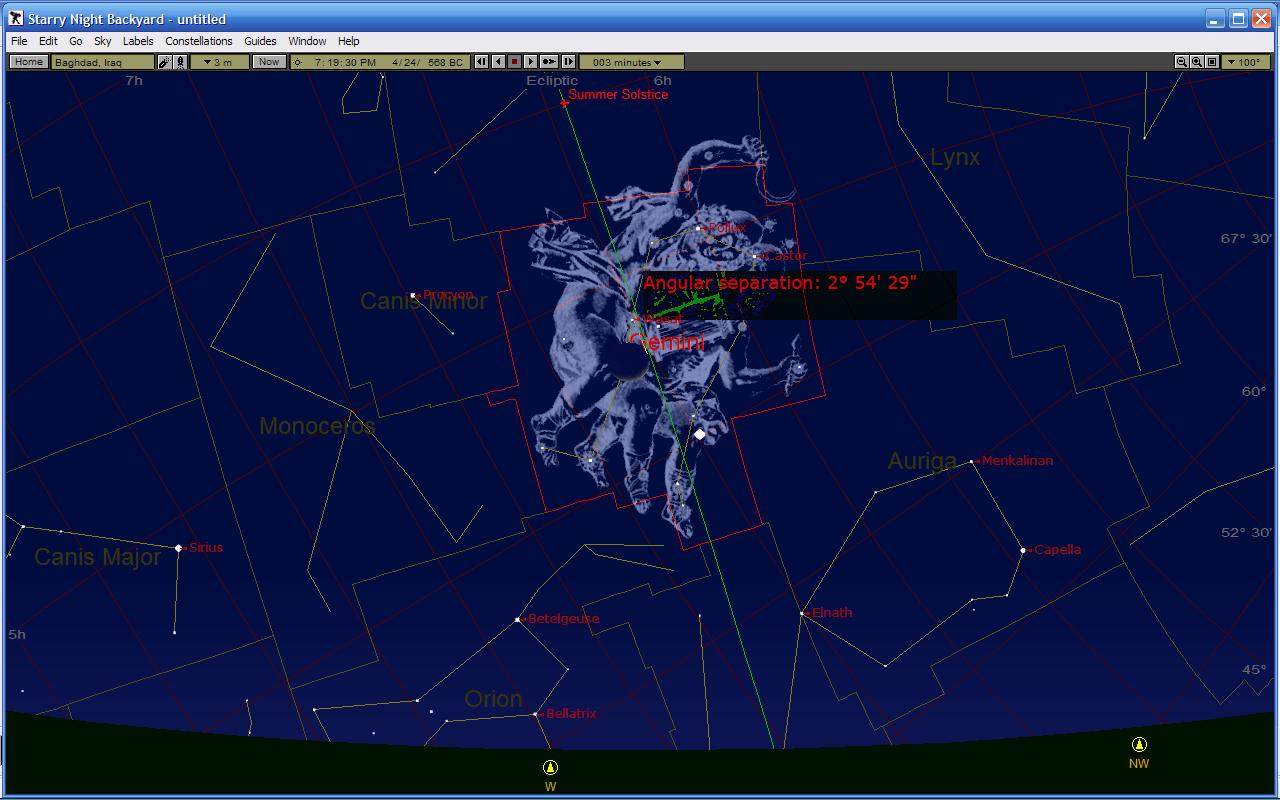Viewport: 1280px width, 800px height.
Task: Click the star Bellatrix
Action: [537, 714]
